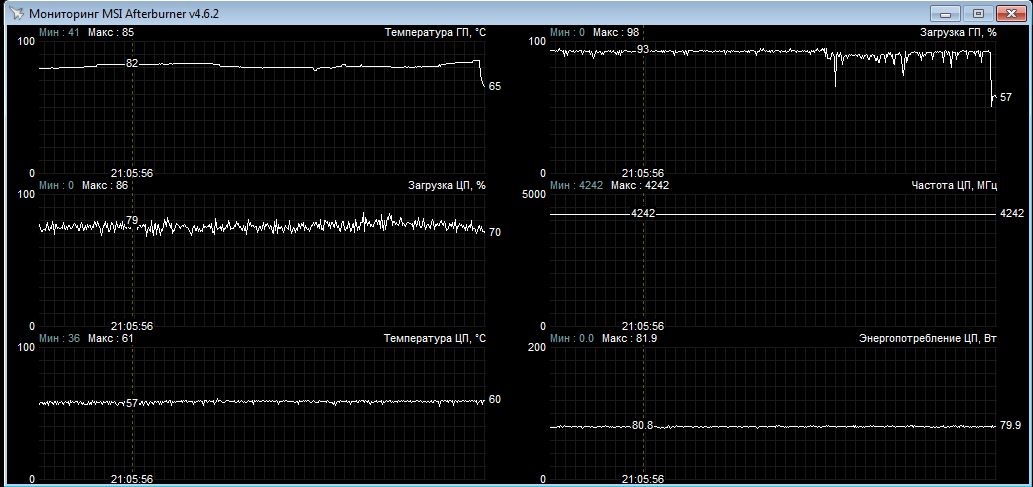
Task: Click timestamp 21:05:56 under CPU frequency graph
Action: tap(643, 326)
